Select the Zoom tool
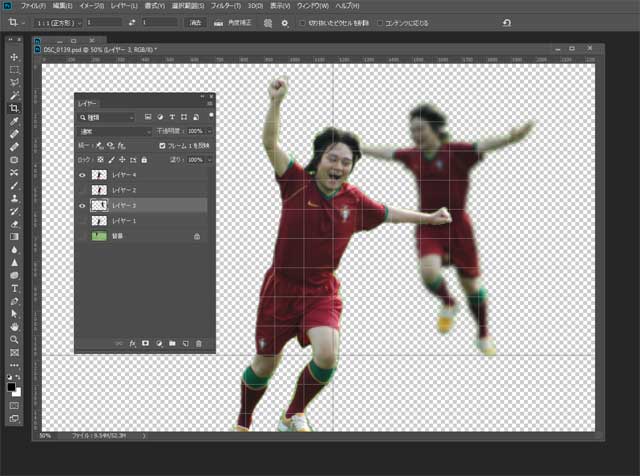 coord(14,340)
